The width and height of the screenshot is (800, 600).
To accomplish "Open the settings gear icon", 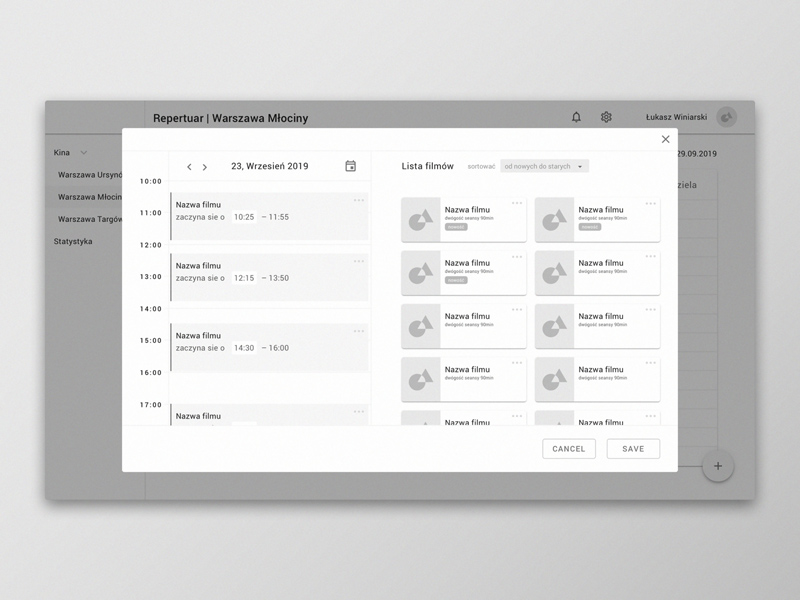I will click(606, 117).
